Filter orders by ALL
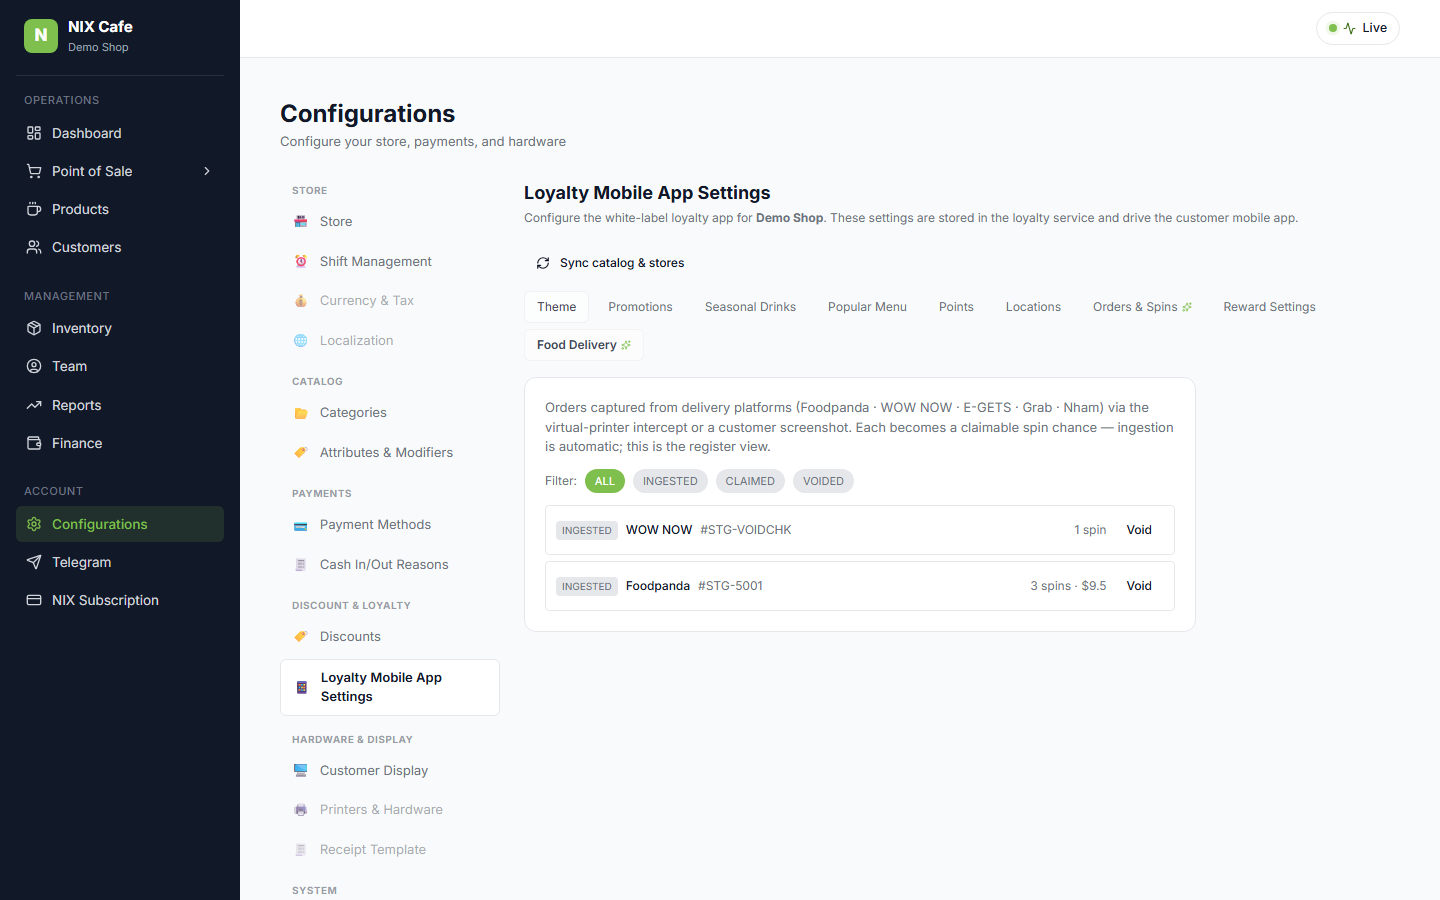This screenshot has width=1440, height=900. (605, 481)
